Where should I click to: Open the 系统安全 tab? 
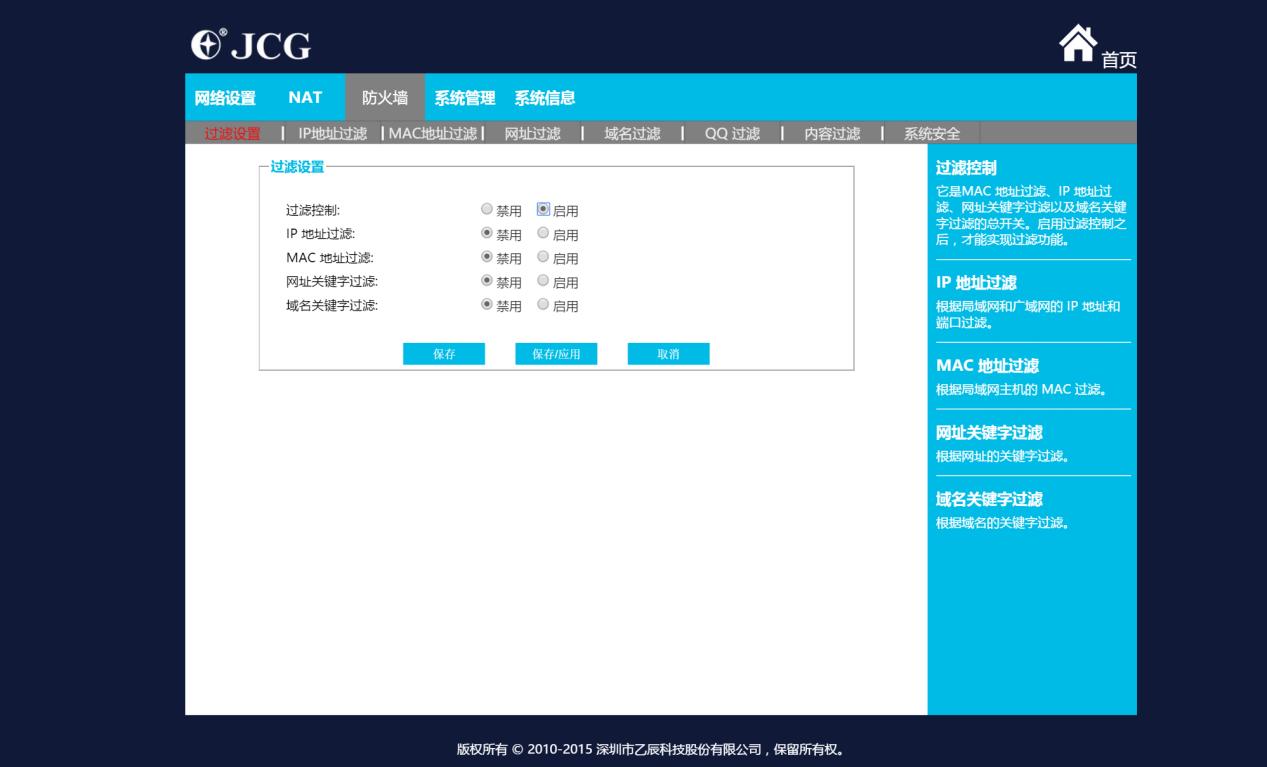(x=929, y=131)
